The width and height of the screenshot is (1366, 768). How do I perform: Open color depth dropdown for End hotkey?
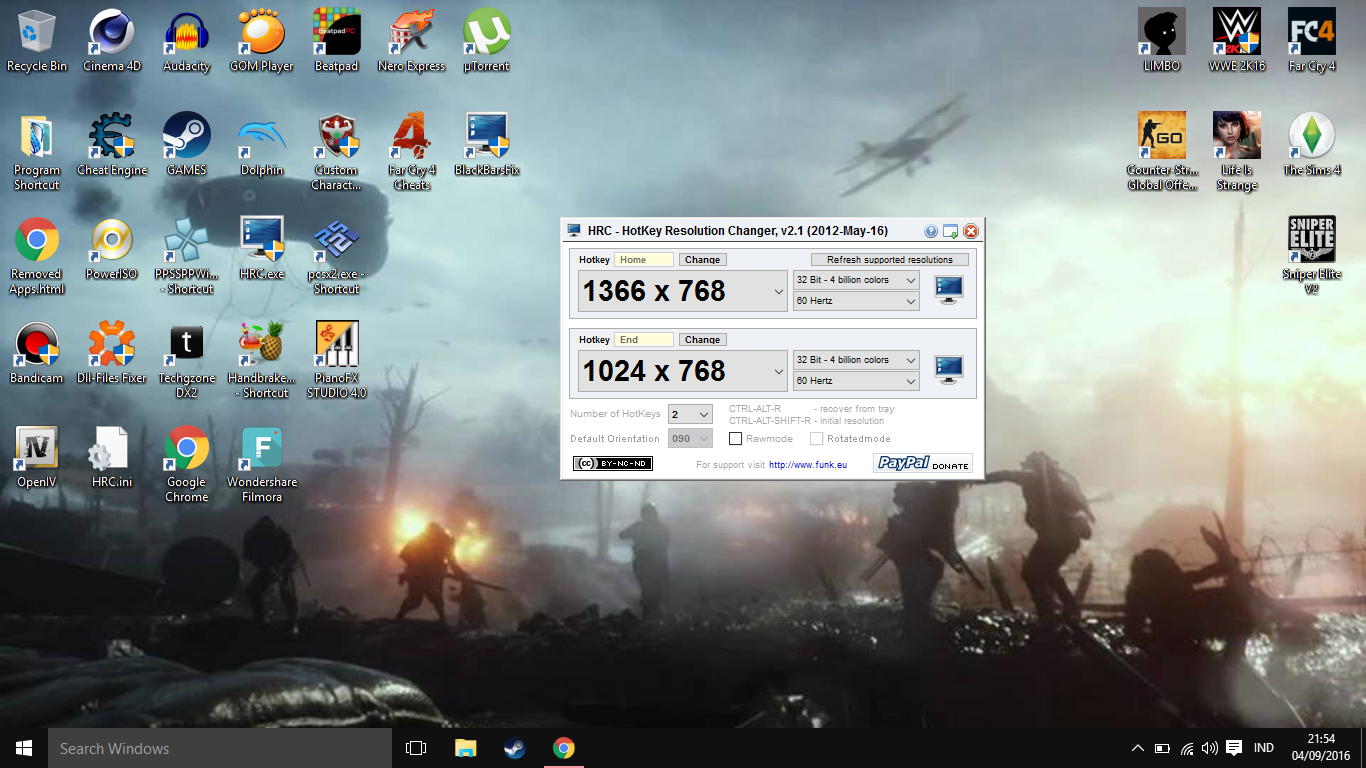coord(856,360)
